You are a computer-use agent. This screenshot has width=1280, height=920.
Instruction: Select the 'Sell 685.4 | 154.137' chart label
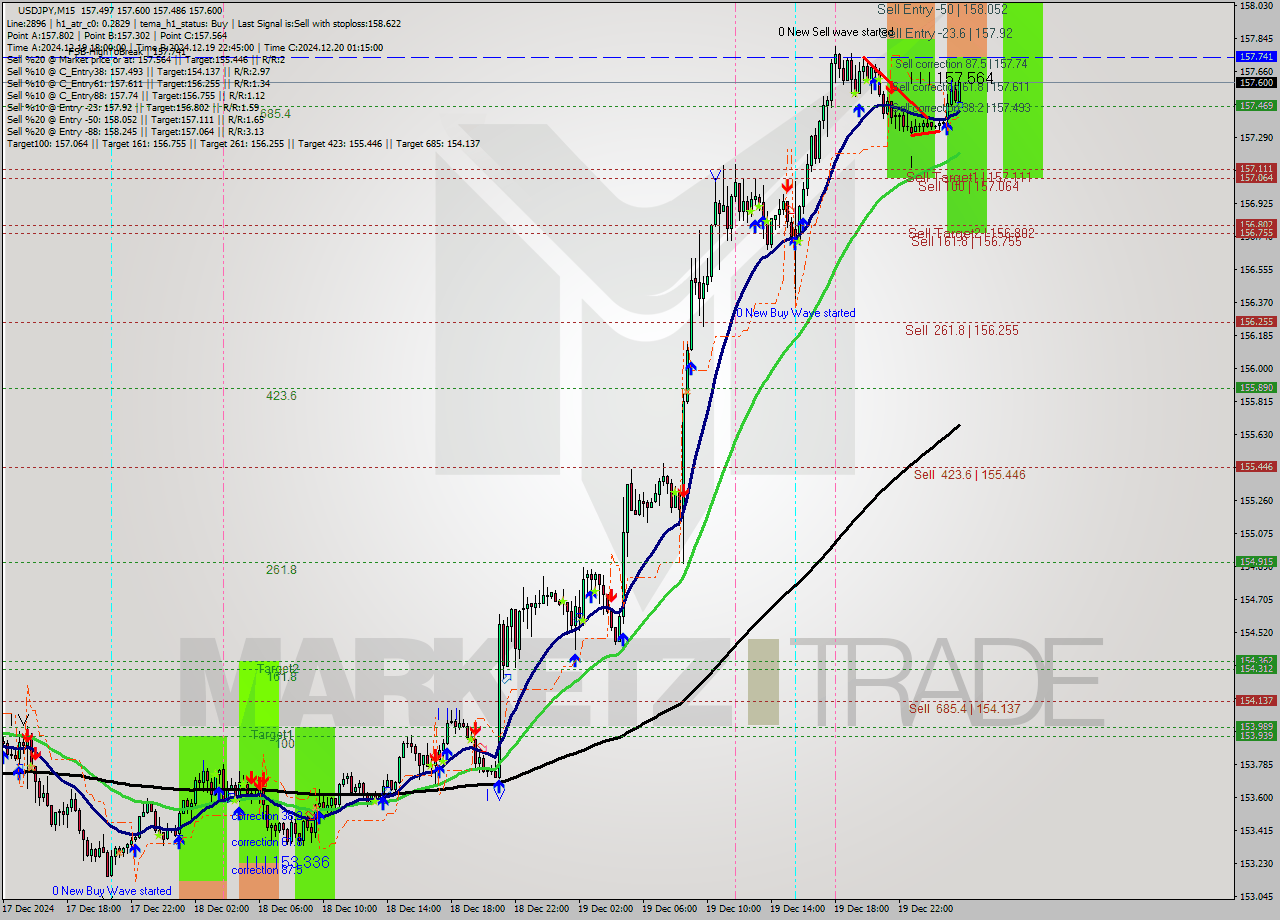(x=964, y=708)
